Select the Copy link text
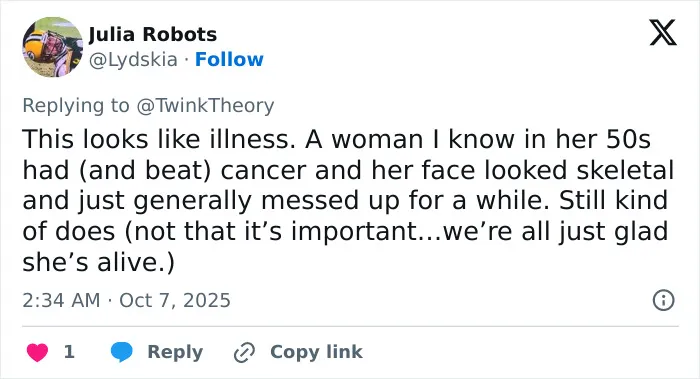The height and width of the screenshot is (379, 700). [317, 352]
